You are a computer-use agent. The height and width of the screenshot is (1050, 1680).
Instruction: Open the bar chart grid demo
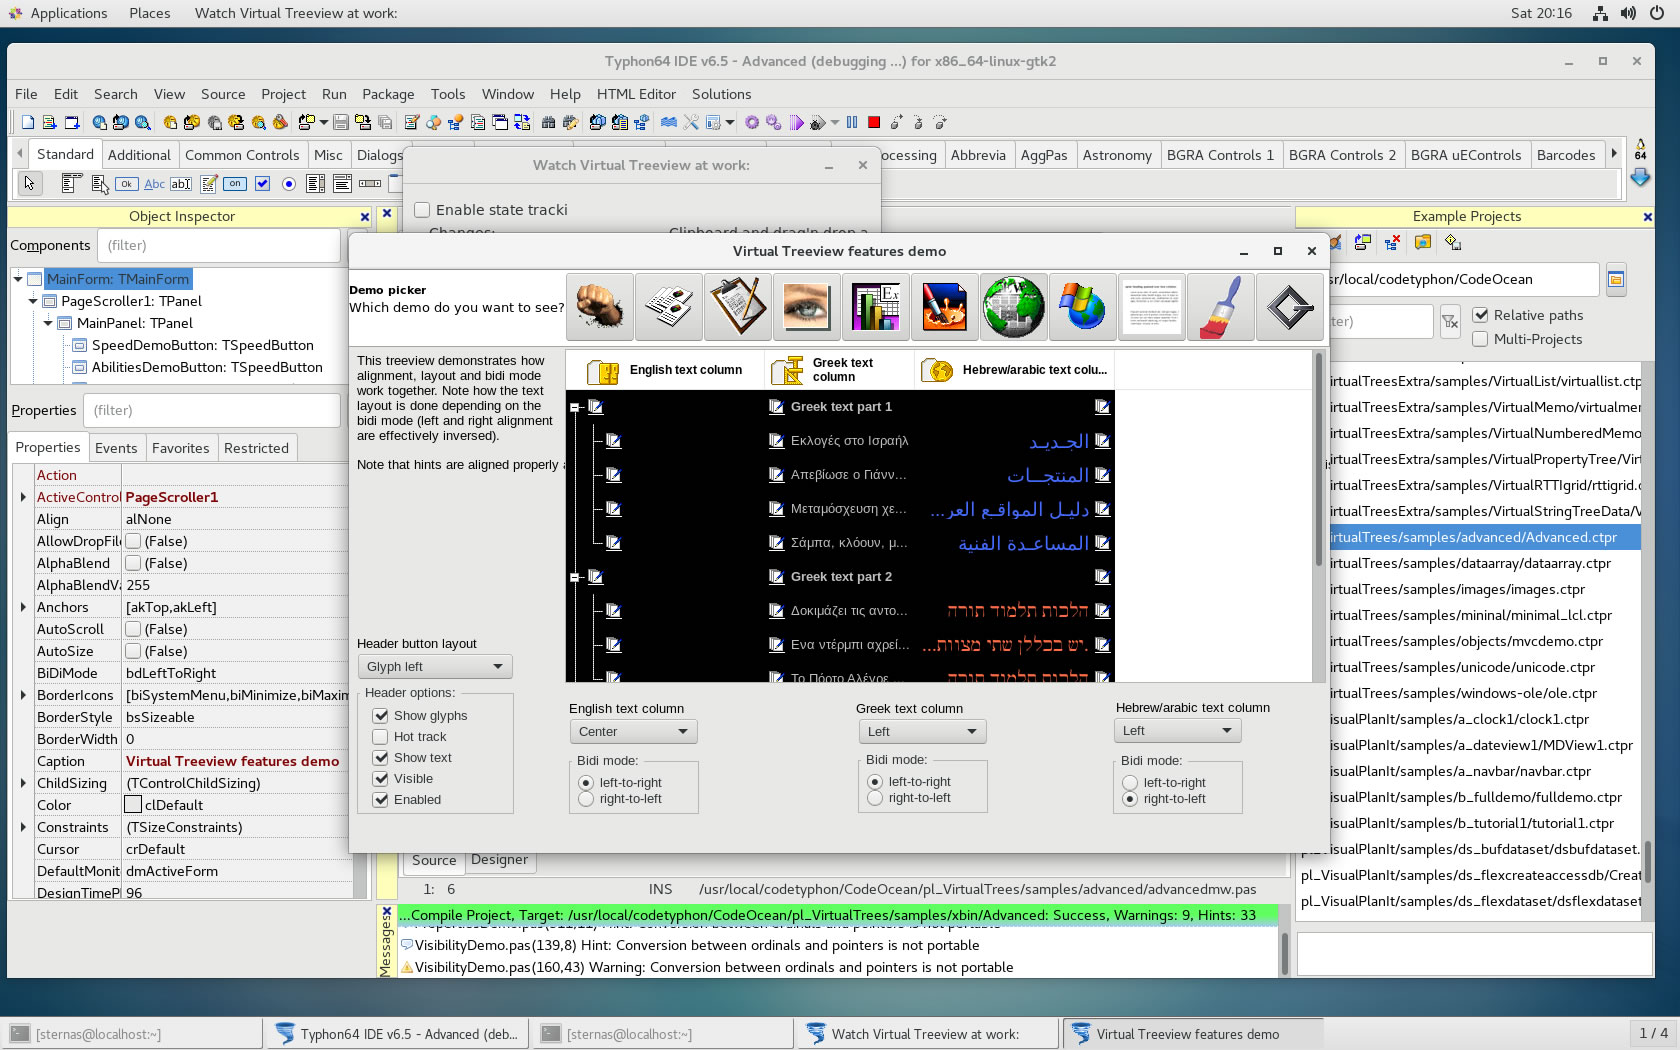pos(876,307)
